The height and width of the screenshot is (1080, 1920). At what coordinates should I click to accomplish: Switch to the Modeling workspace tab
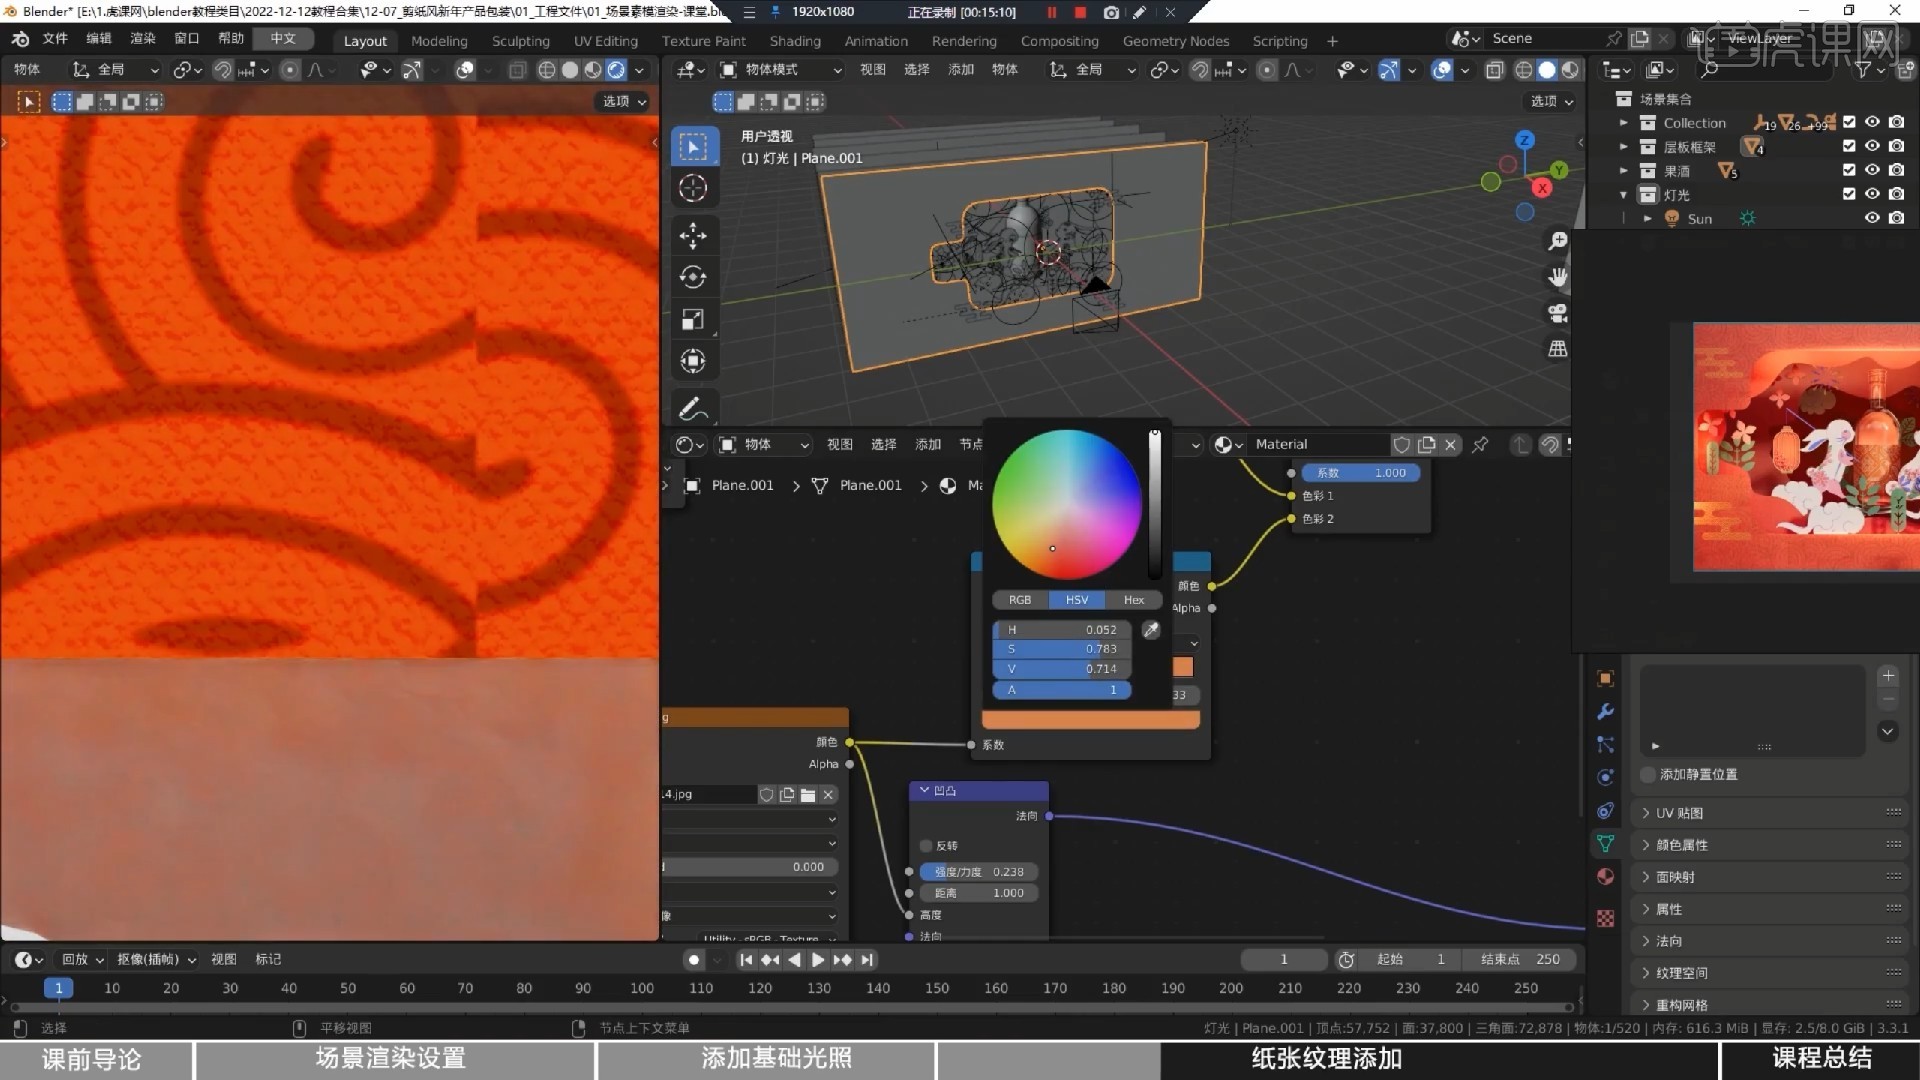[439, 41]
